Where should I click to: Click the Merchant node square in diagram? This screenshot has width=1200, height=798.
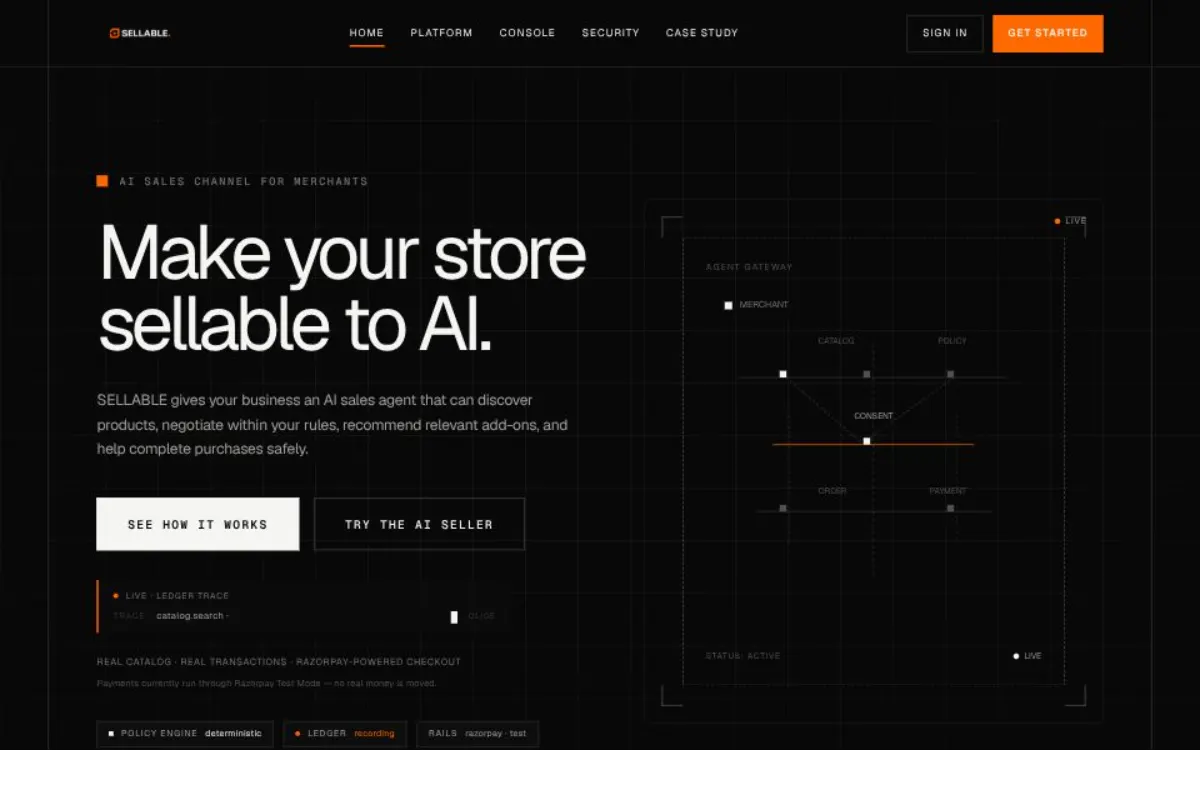click(728, 305)
